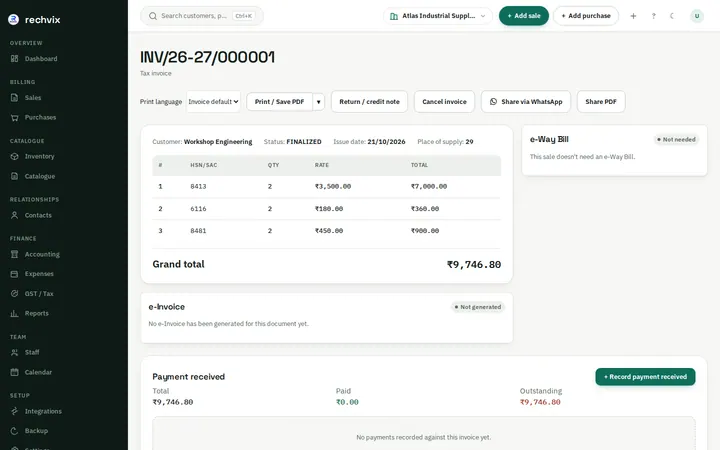Click the plus icon in the top bar
The height and width of the screenshot is (450, 720).
pos(633,16)
